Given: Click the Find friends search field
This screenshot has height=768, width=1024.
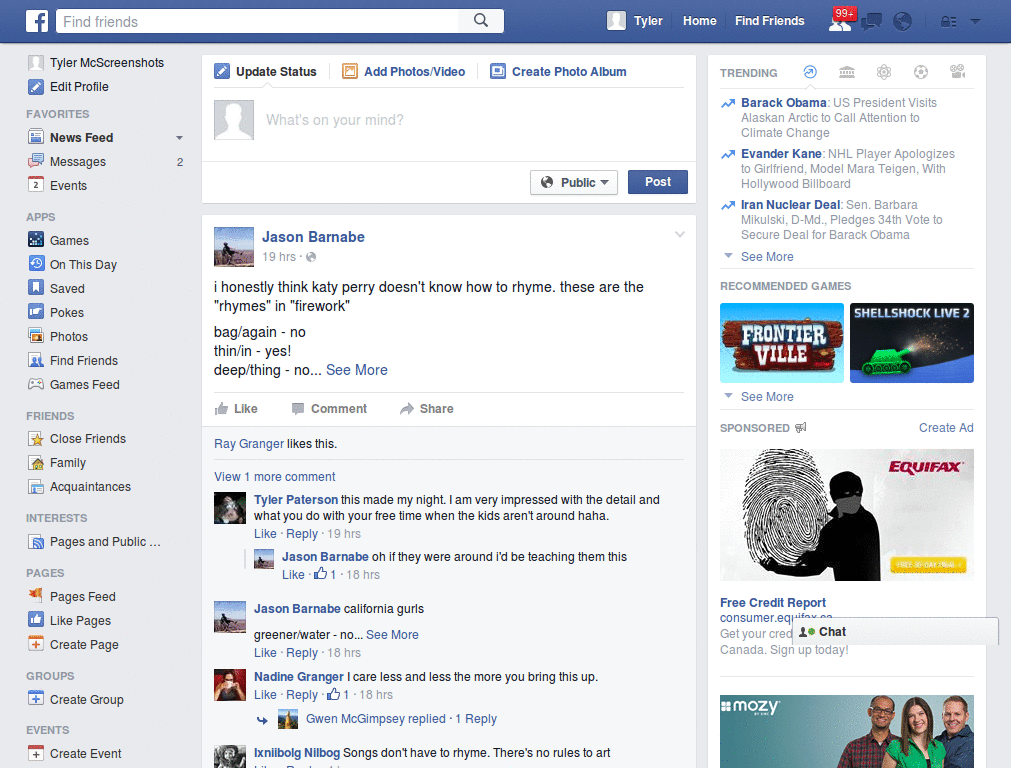Looking at the screenshot, I should [257, 21].
